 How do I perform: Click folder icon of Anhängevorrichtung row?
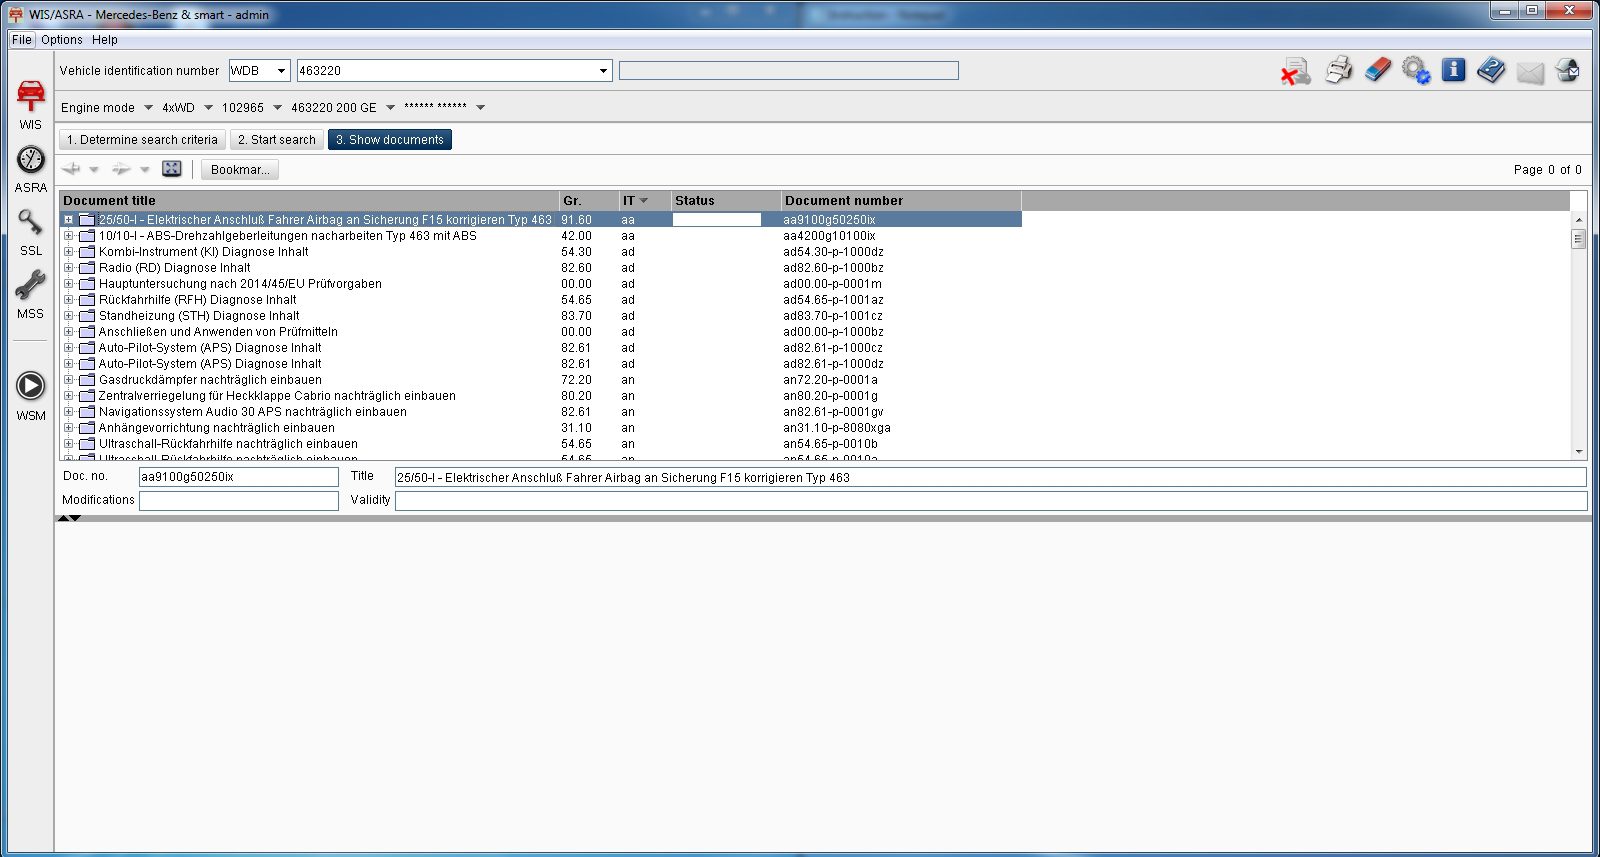pyautogui.click(x=87, y=428)
